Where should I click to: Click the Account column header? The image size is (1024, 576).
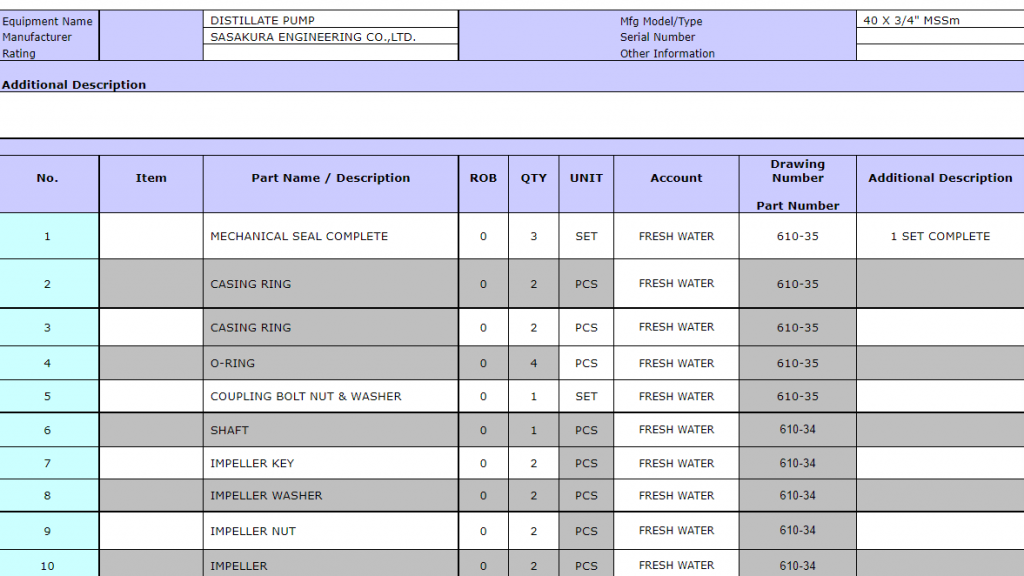click(x=676, y=178)
